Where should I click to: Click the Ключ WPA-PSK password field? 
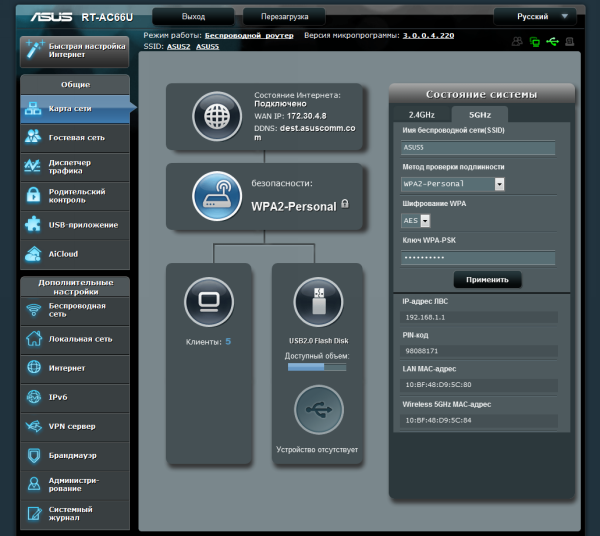(478, 257)
